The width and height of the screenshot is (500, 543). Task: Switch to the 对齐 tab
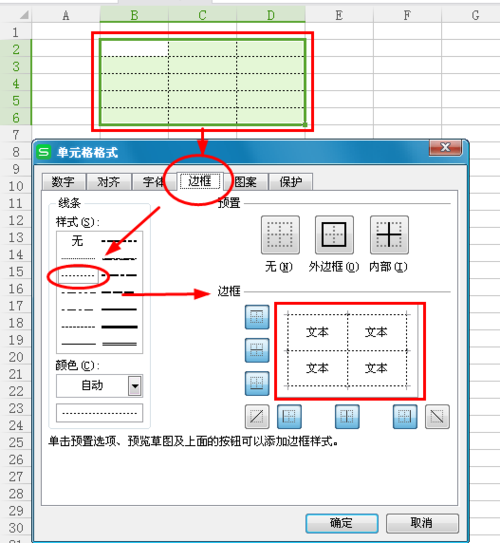[109, 181]
